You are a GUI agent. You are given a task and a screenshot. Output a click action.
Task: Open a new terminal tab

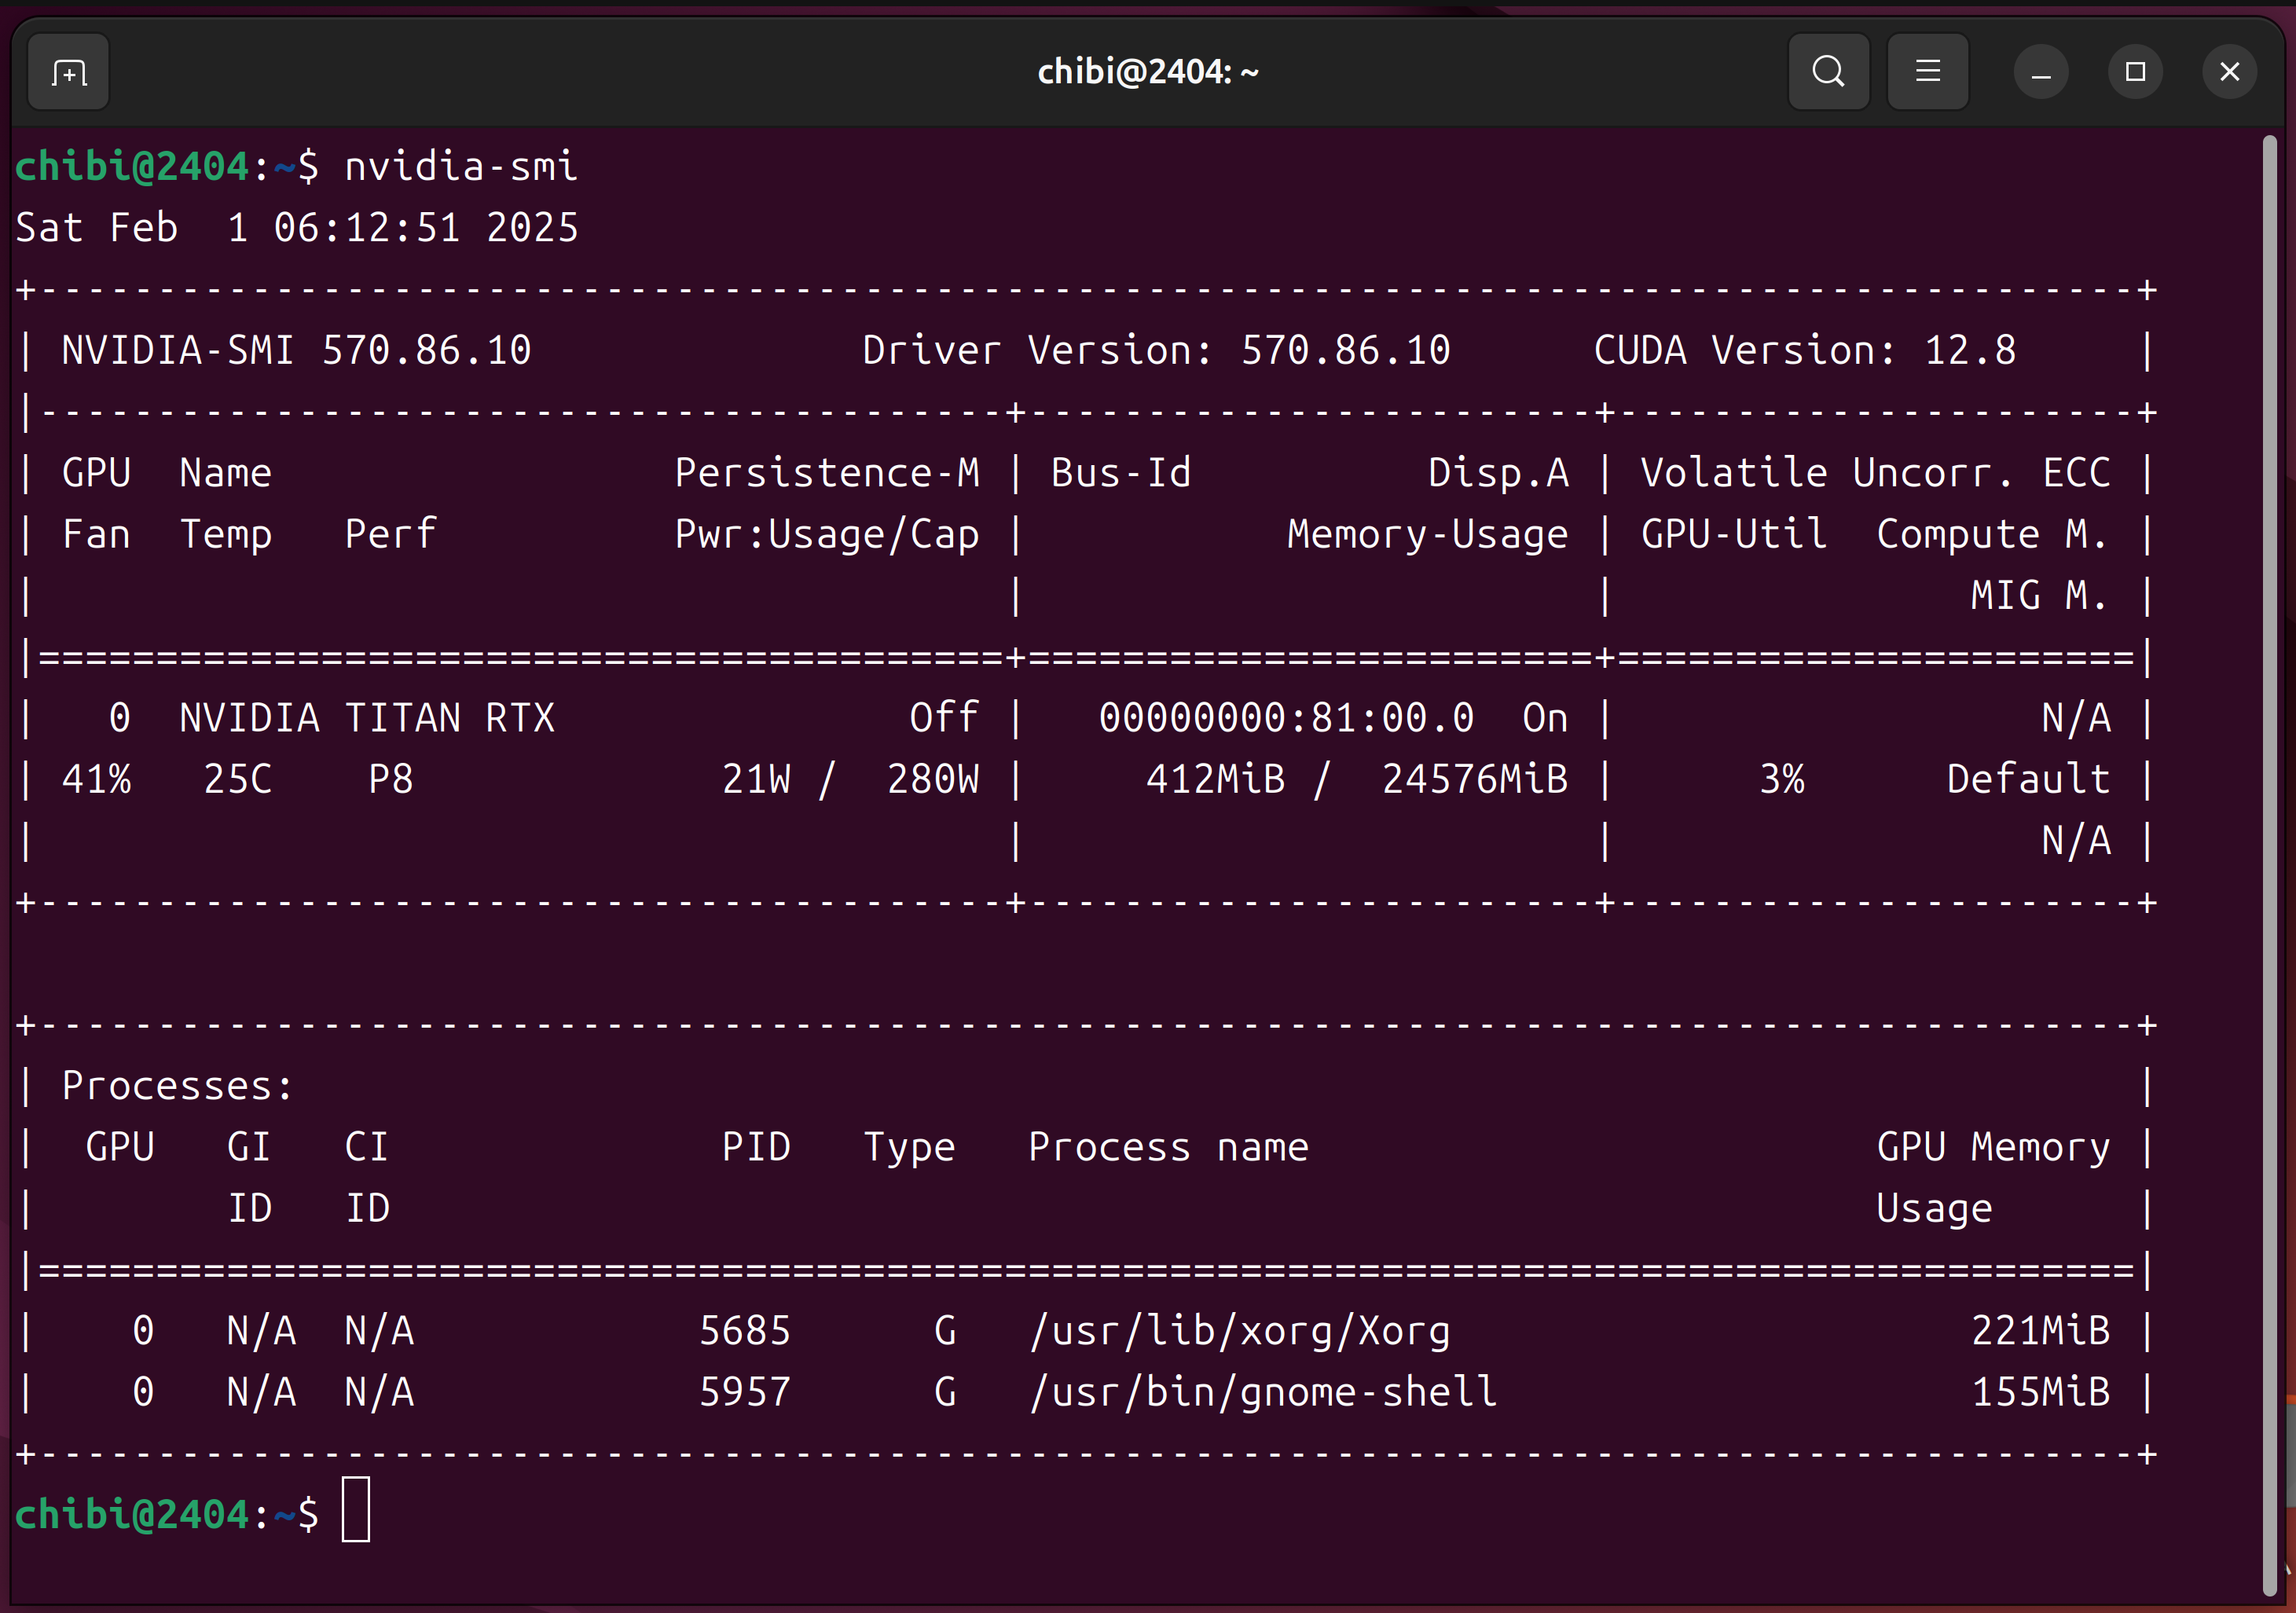click(x=68, y=72)
